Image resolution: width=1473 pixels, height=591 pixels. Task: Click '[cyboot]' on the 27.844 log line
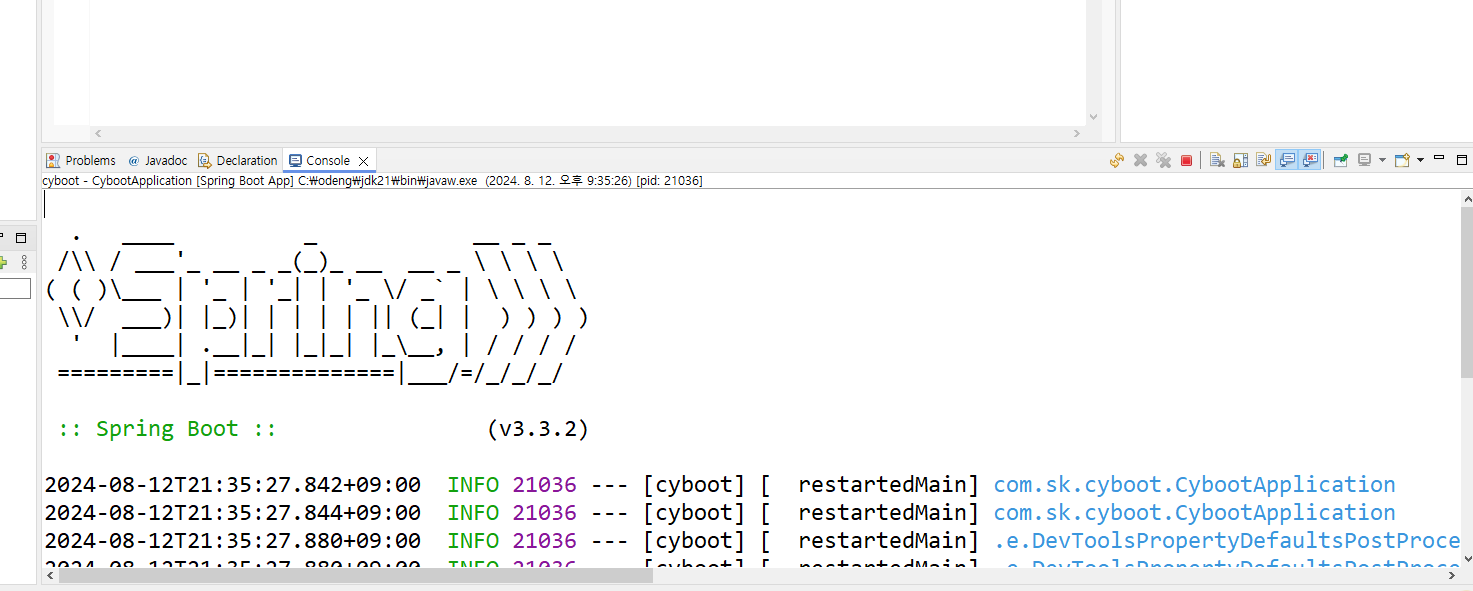tap(694, 513)
